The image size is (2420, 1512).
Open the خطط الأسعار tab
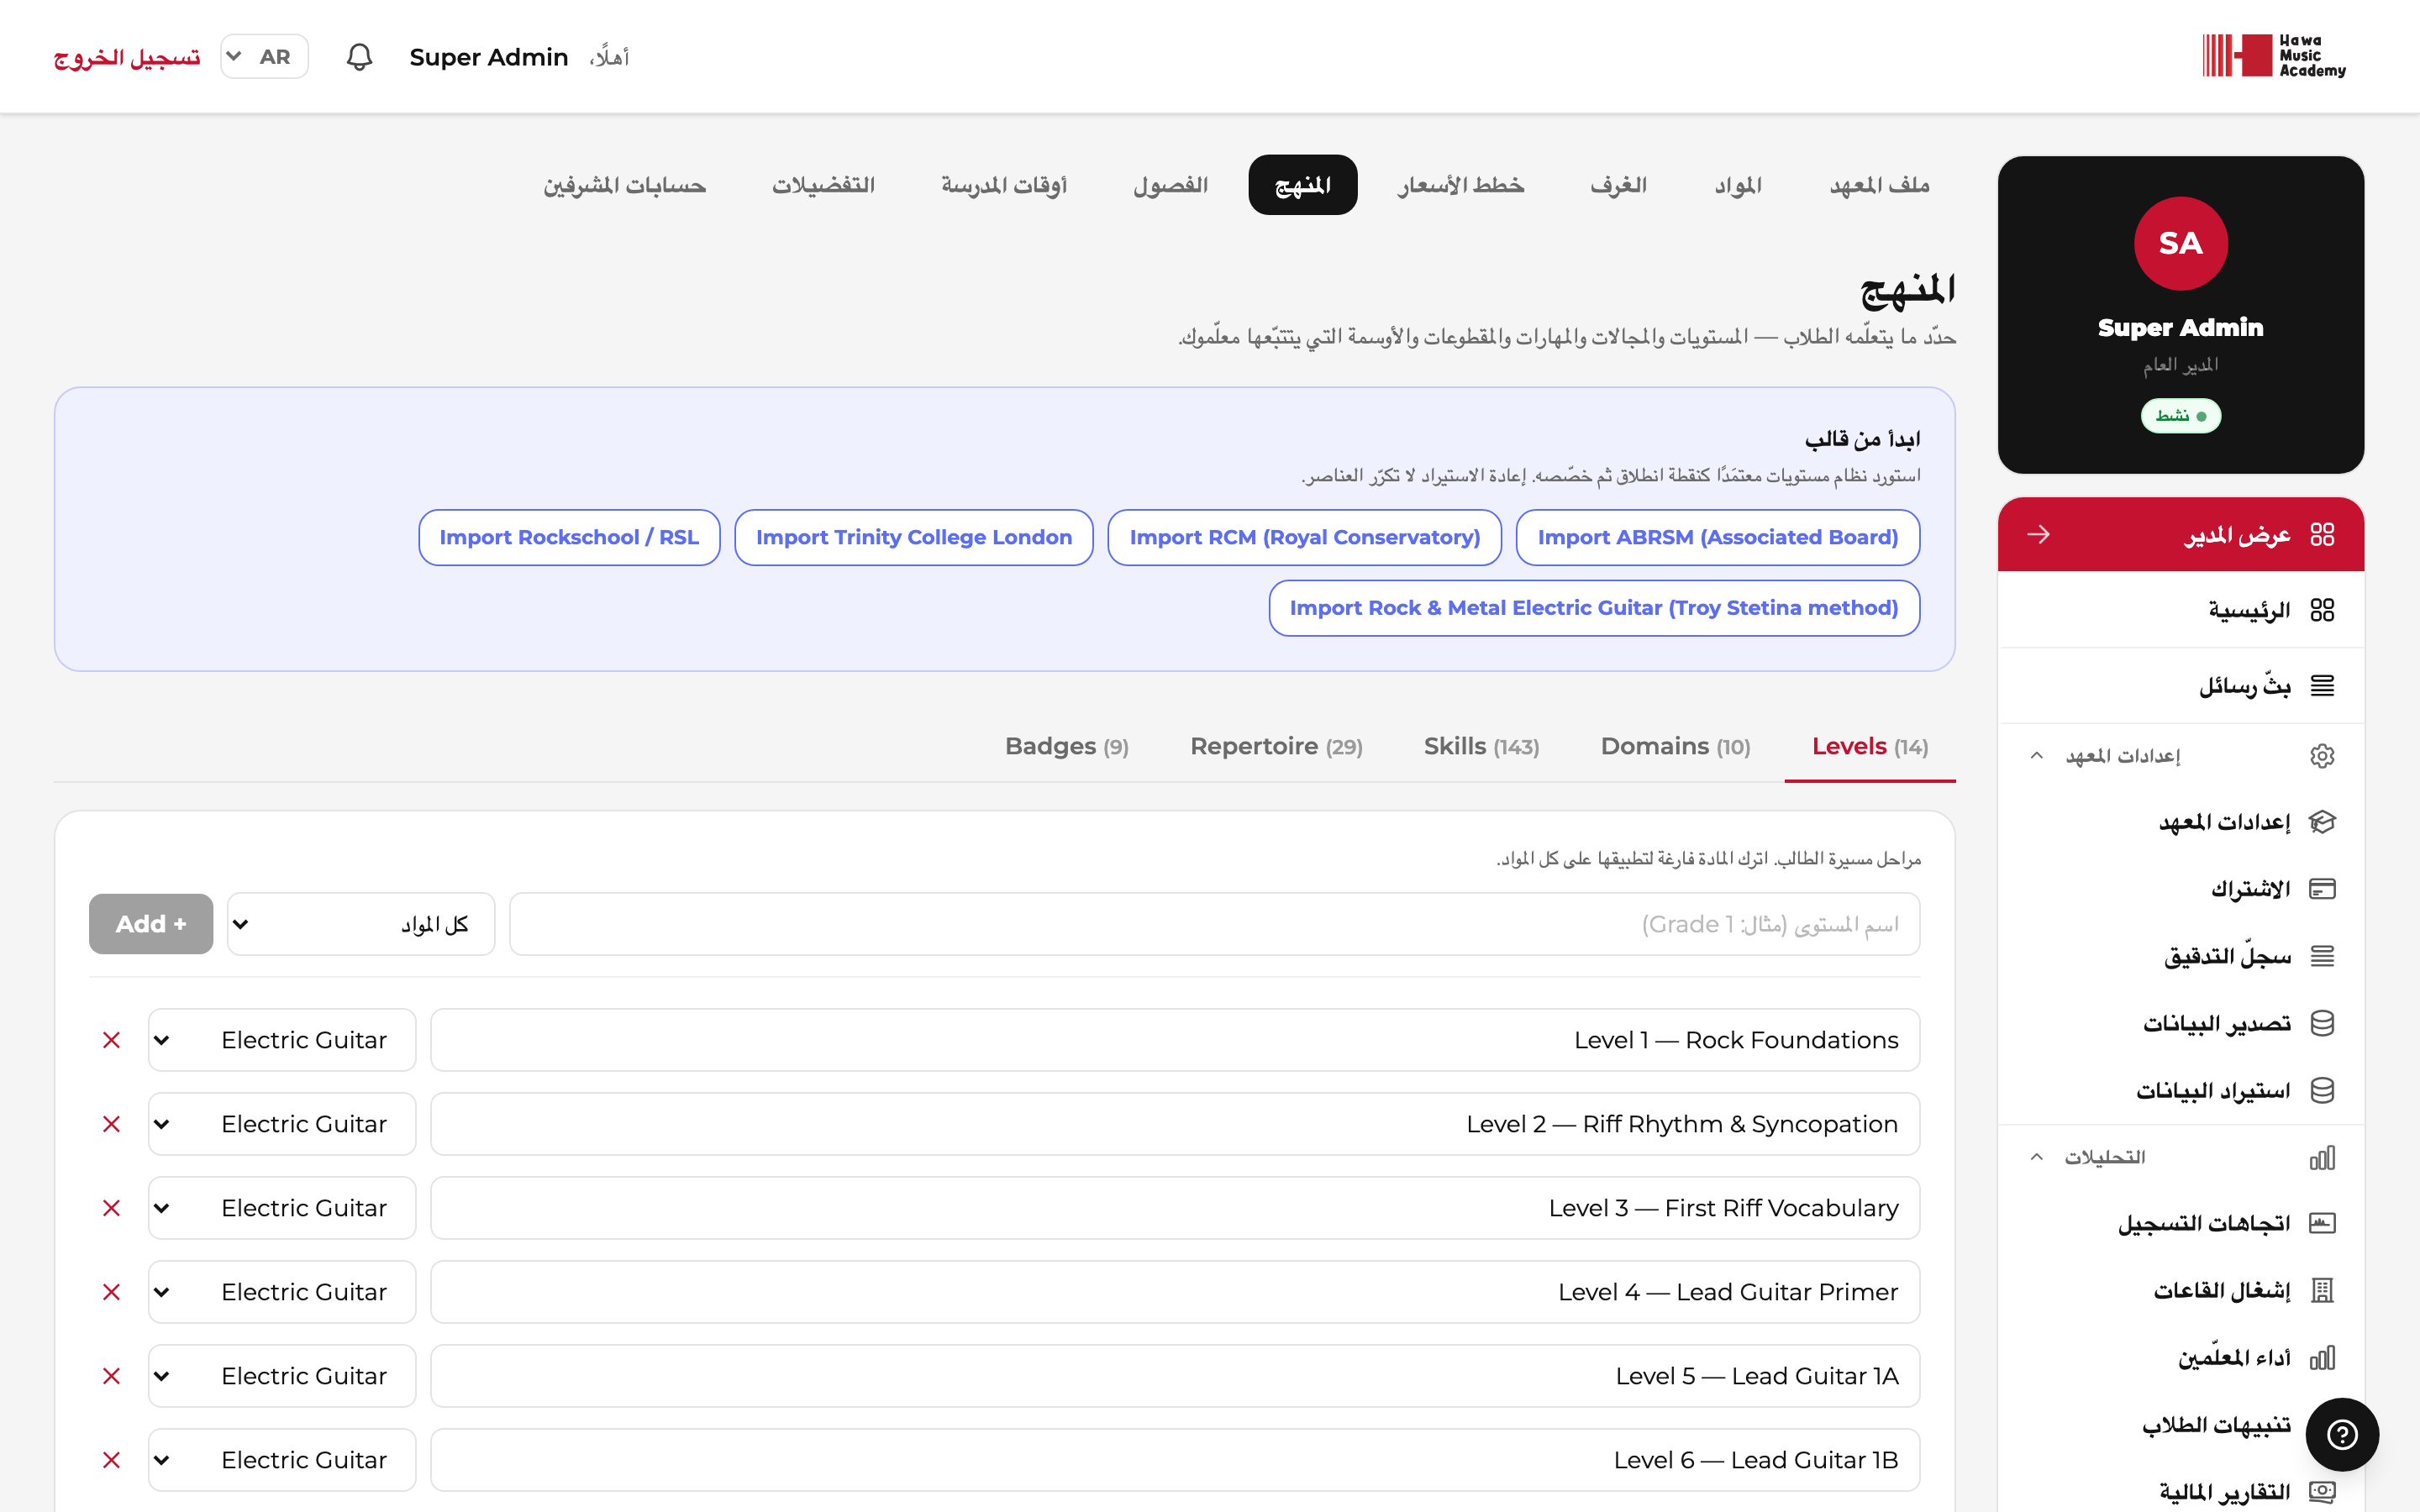point(1461,185)
